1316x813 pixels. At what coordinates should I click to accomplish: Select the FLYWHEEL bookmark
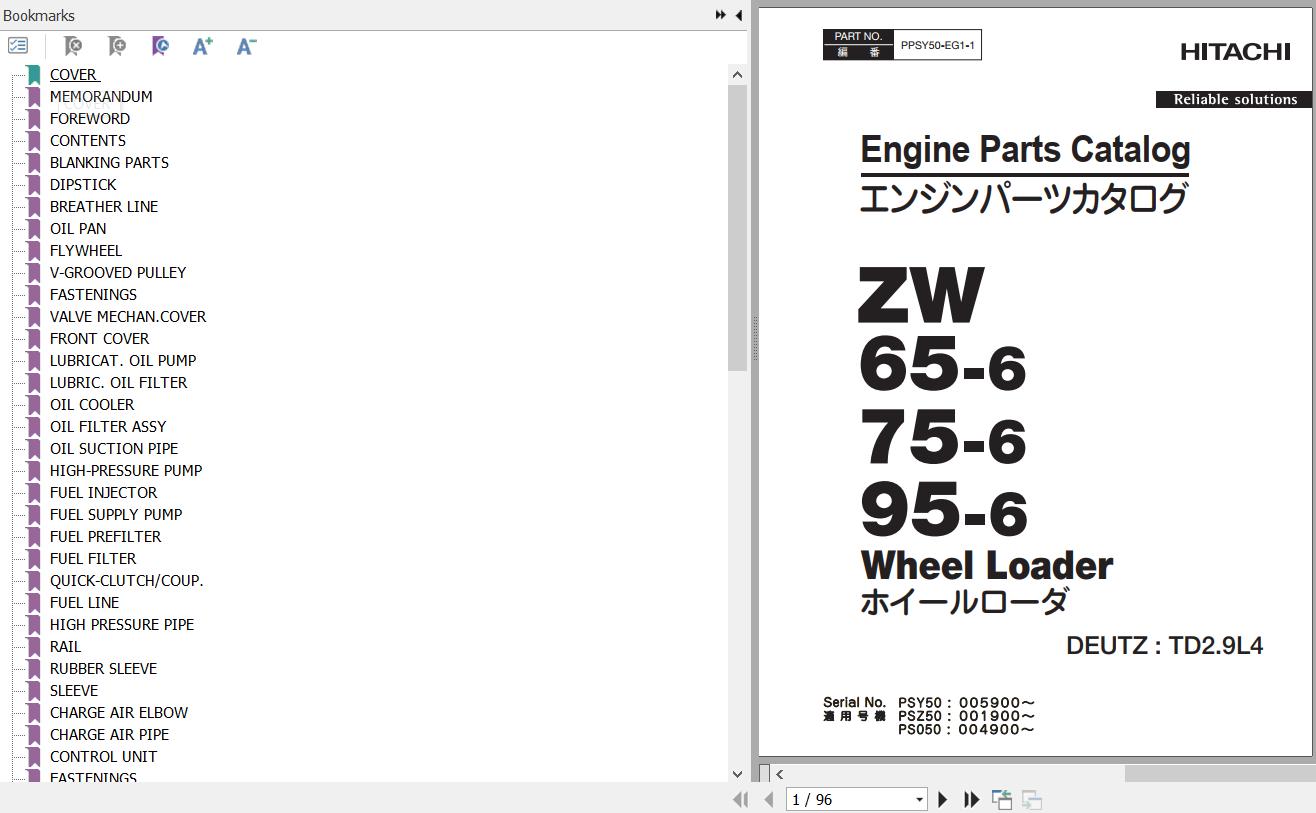click(x=86, y=250)
